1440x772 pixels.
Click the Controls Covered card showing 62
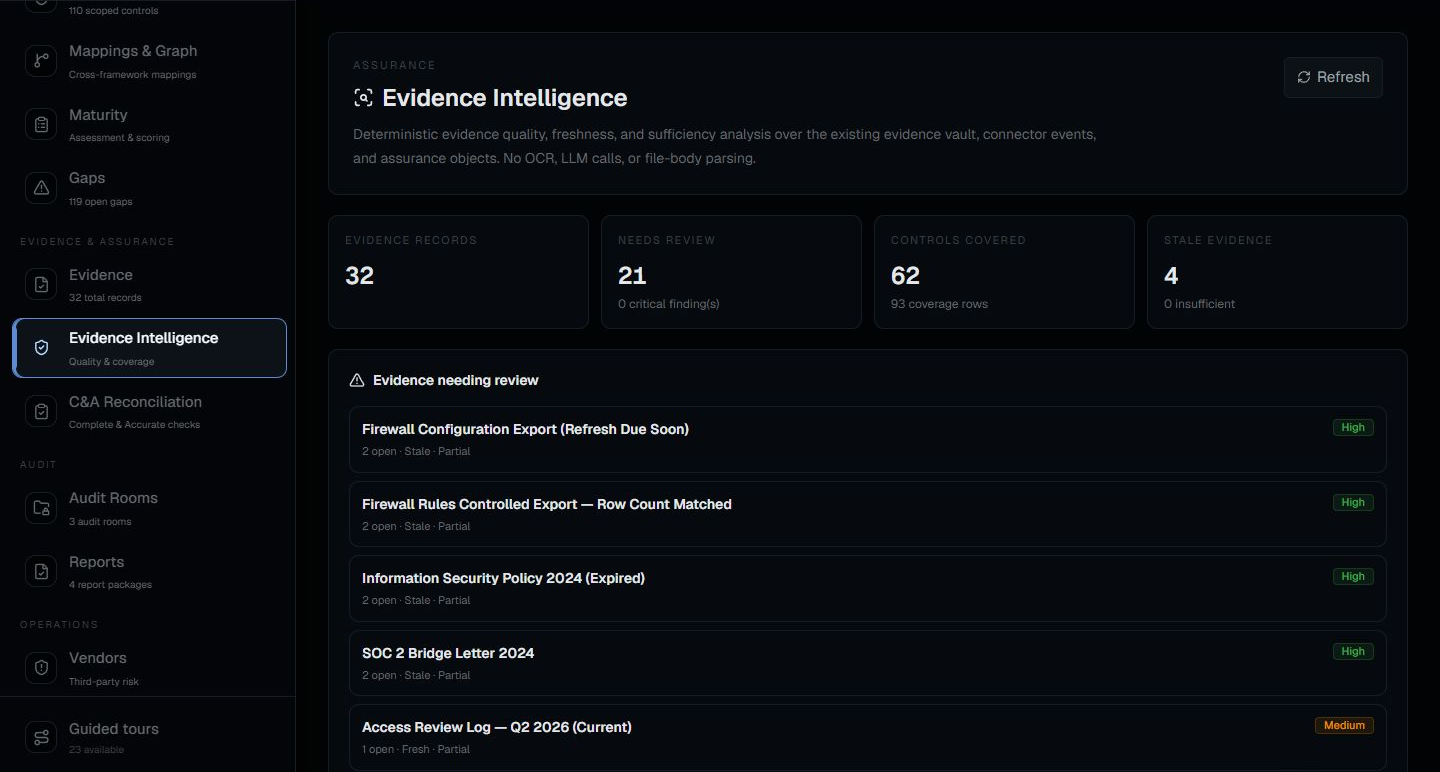pyautogui.click(x=1004, y=272)
